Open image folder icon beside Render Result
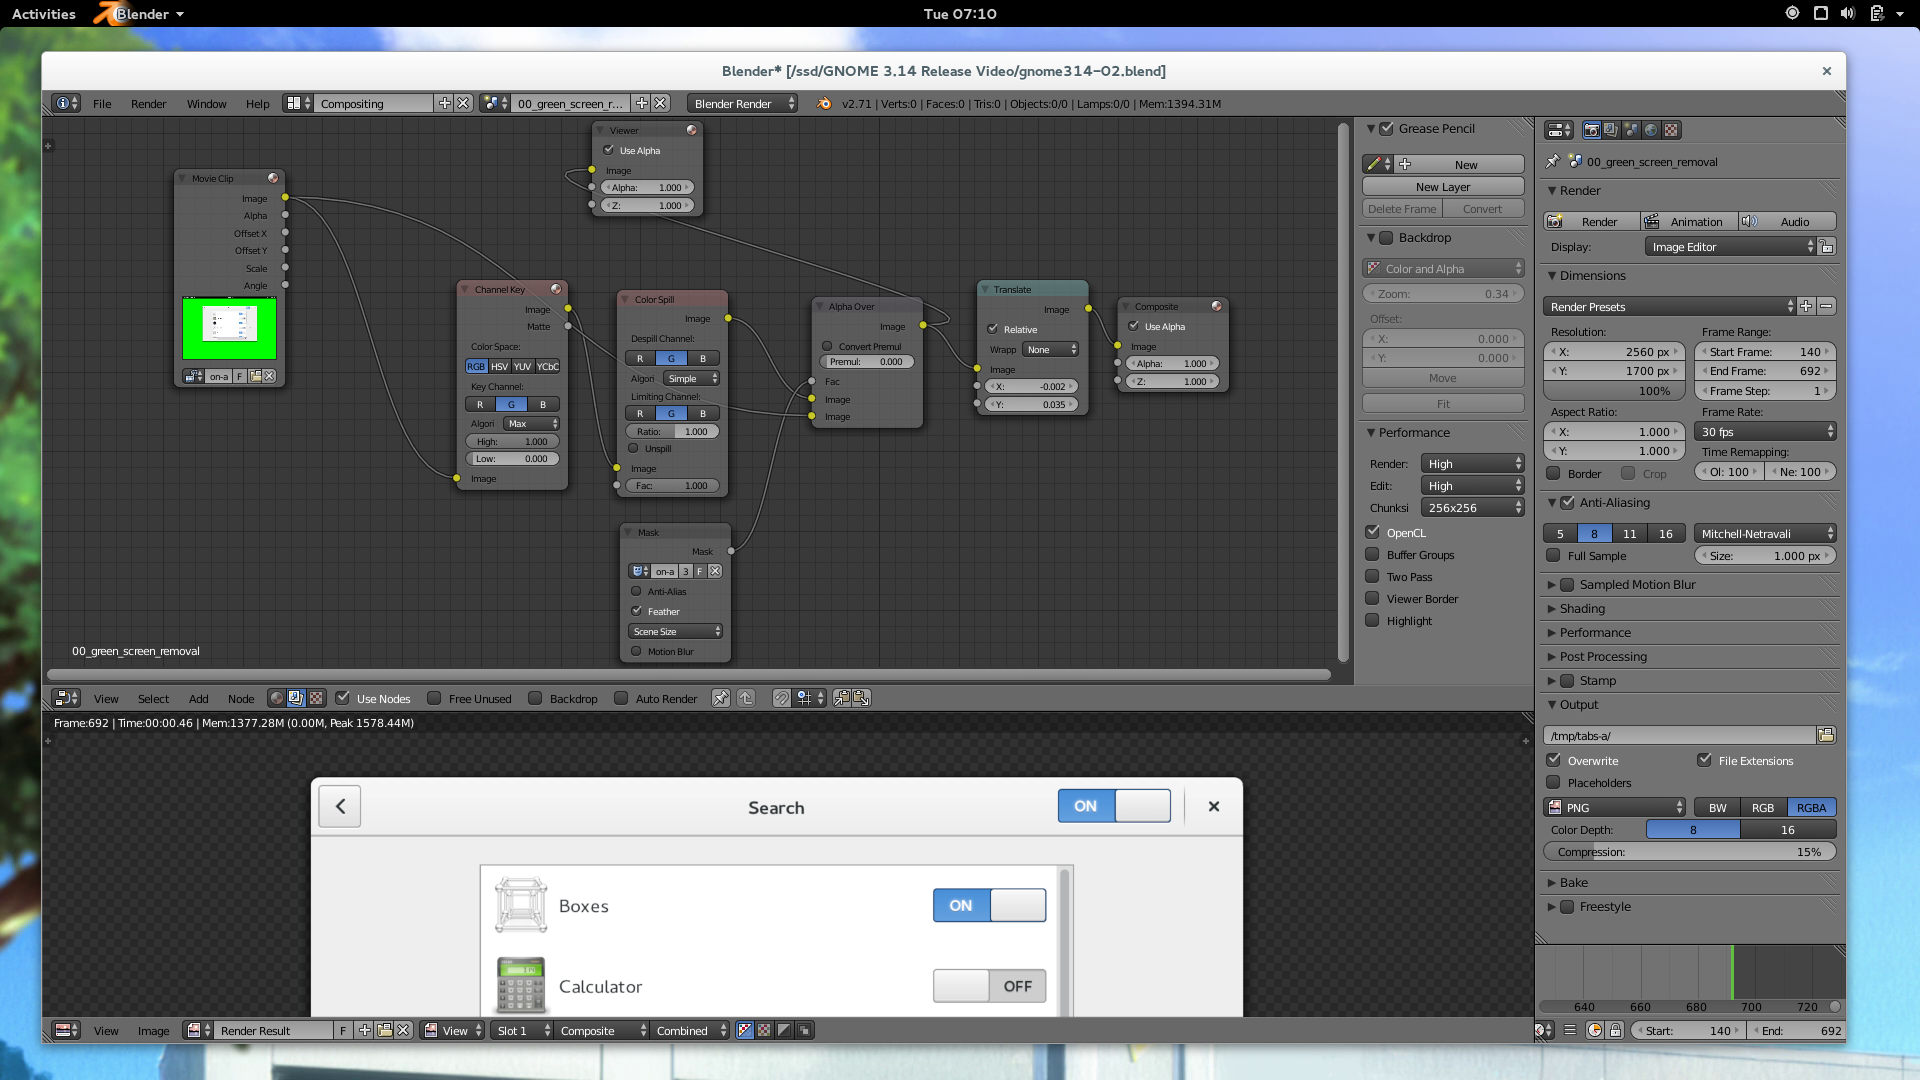This screenshot has width=1920, height=1080. [x=384, y=1030]
